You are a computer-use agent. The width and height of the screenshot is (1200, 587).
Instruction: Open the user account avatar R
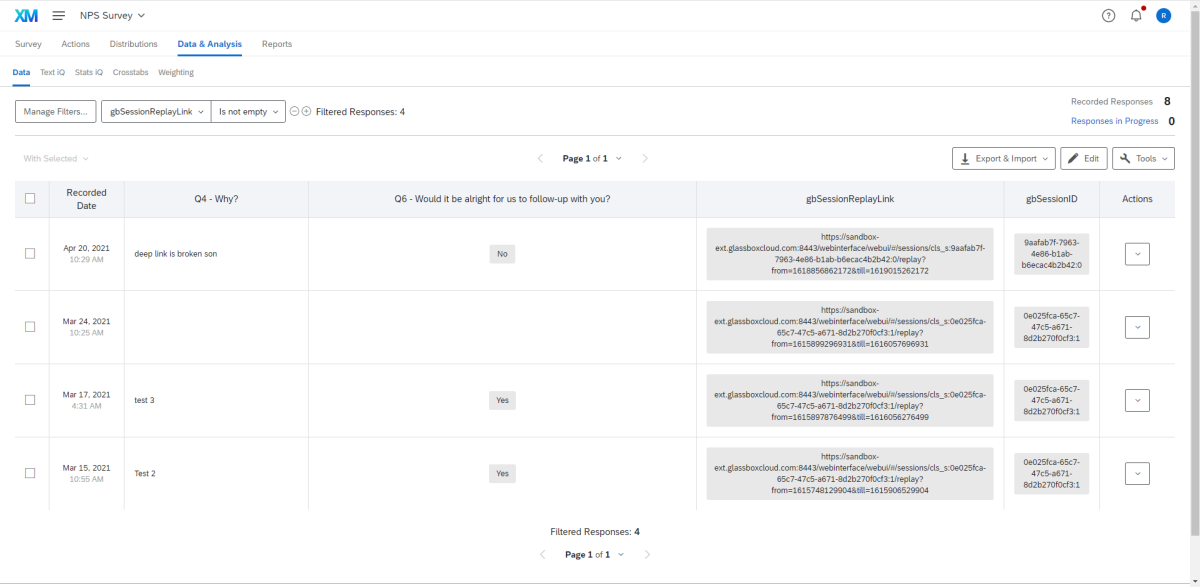point(1164,15)
